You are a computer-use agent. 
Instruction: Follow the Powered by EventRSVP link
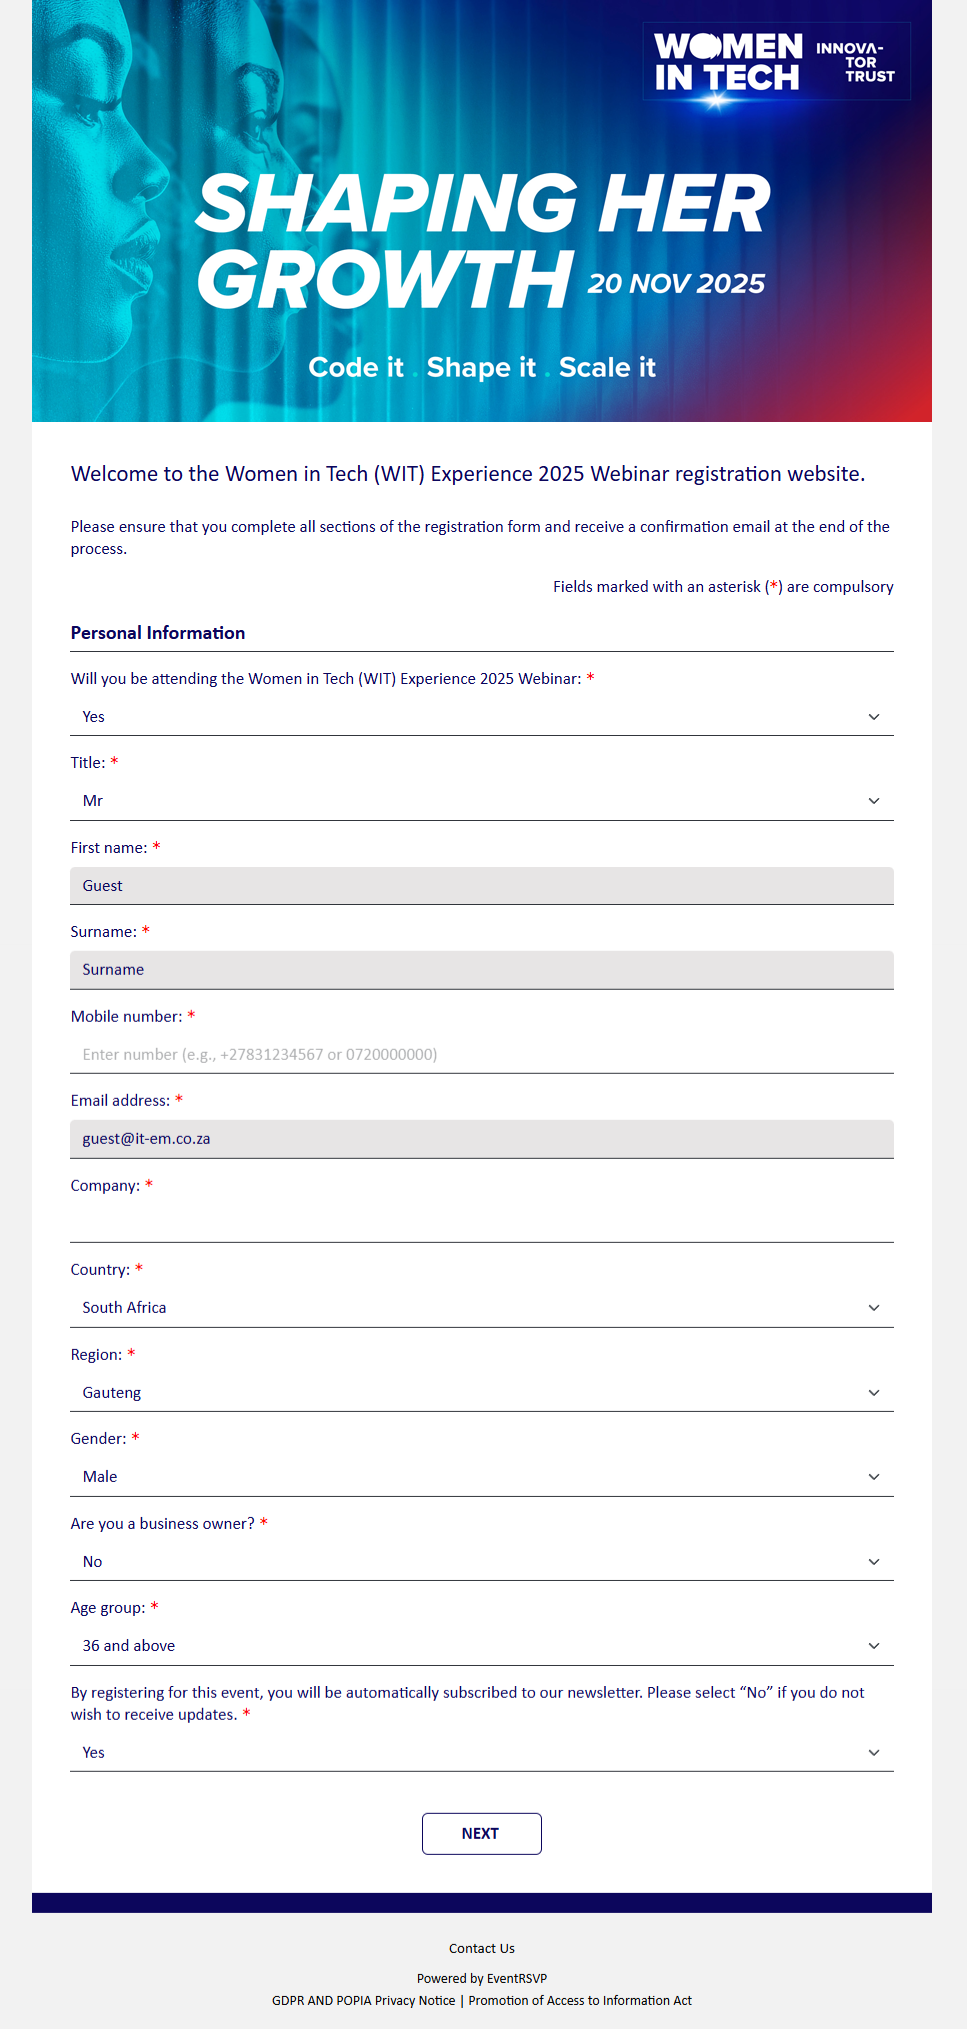click(482, 1978)
